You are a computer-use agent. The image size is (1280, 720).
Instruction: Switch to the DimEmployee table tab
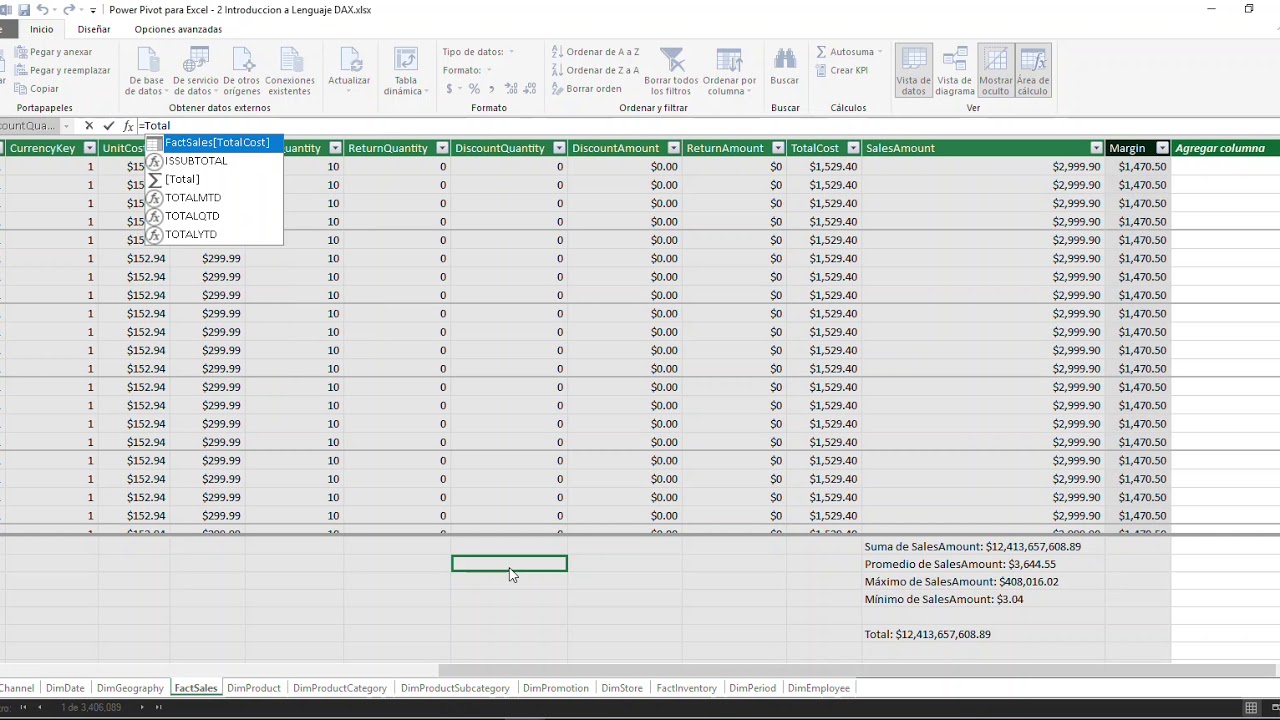819,688
